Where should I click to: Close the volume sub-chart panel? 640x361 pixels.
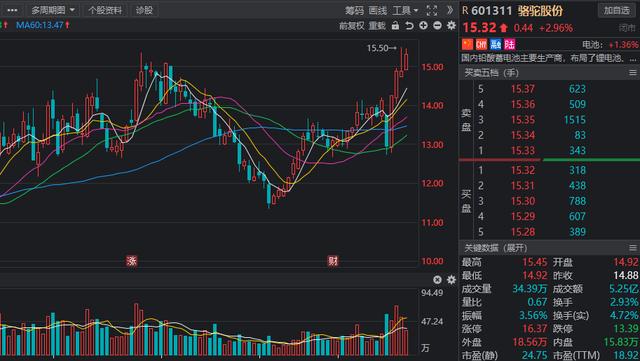coord(437,280)
